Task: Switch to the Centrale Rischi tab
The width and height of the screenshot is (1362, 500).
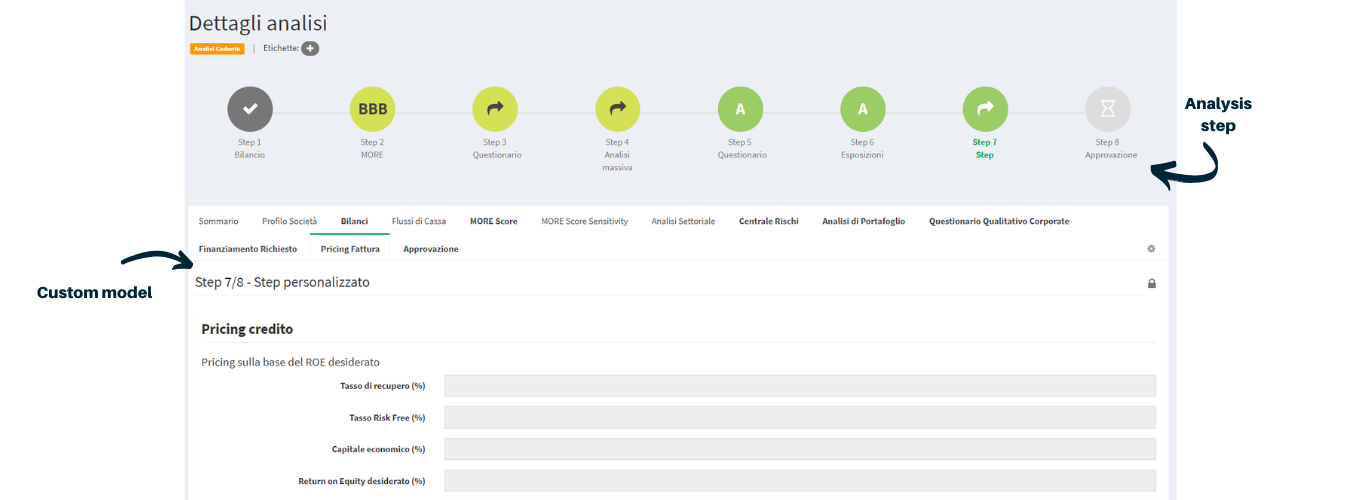Action: 769,221
